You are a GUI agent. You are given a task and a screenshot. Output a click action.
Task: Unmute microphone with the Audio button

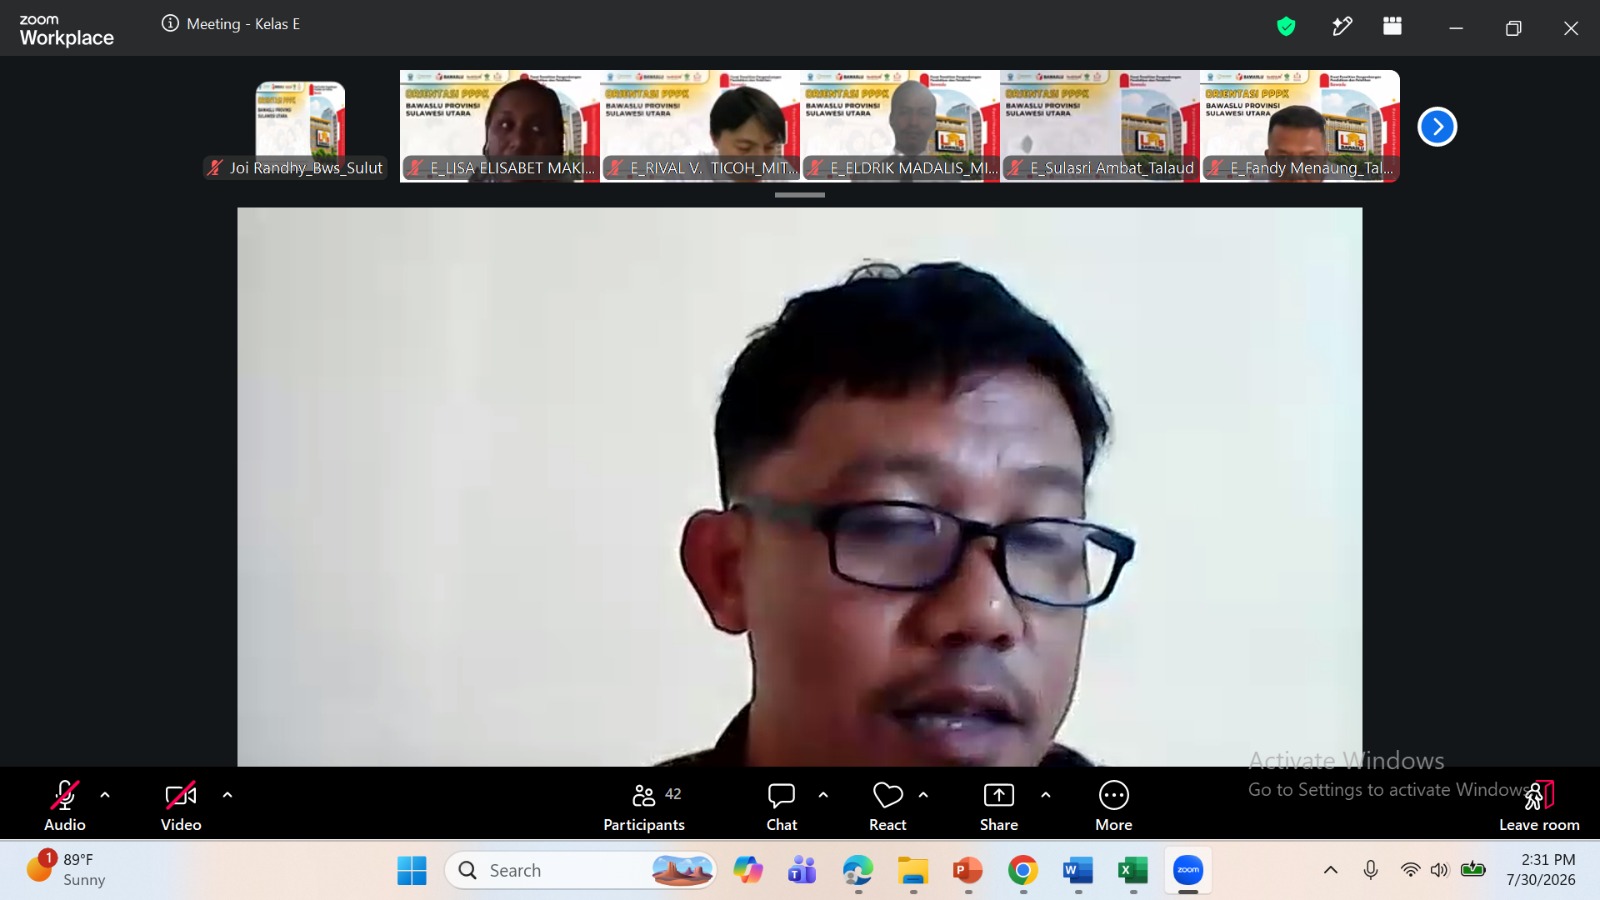click(x=65, y=806)
